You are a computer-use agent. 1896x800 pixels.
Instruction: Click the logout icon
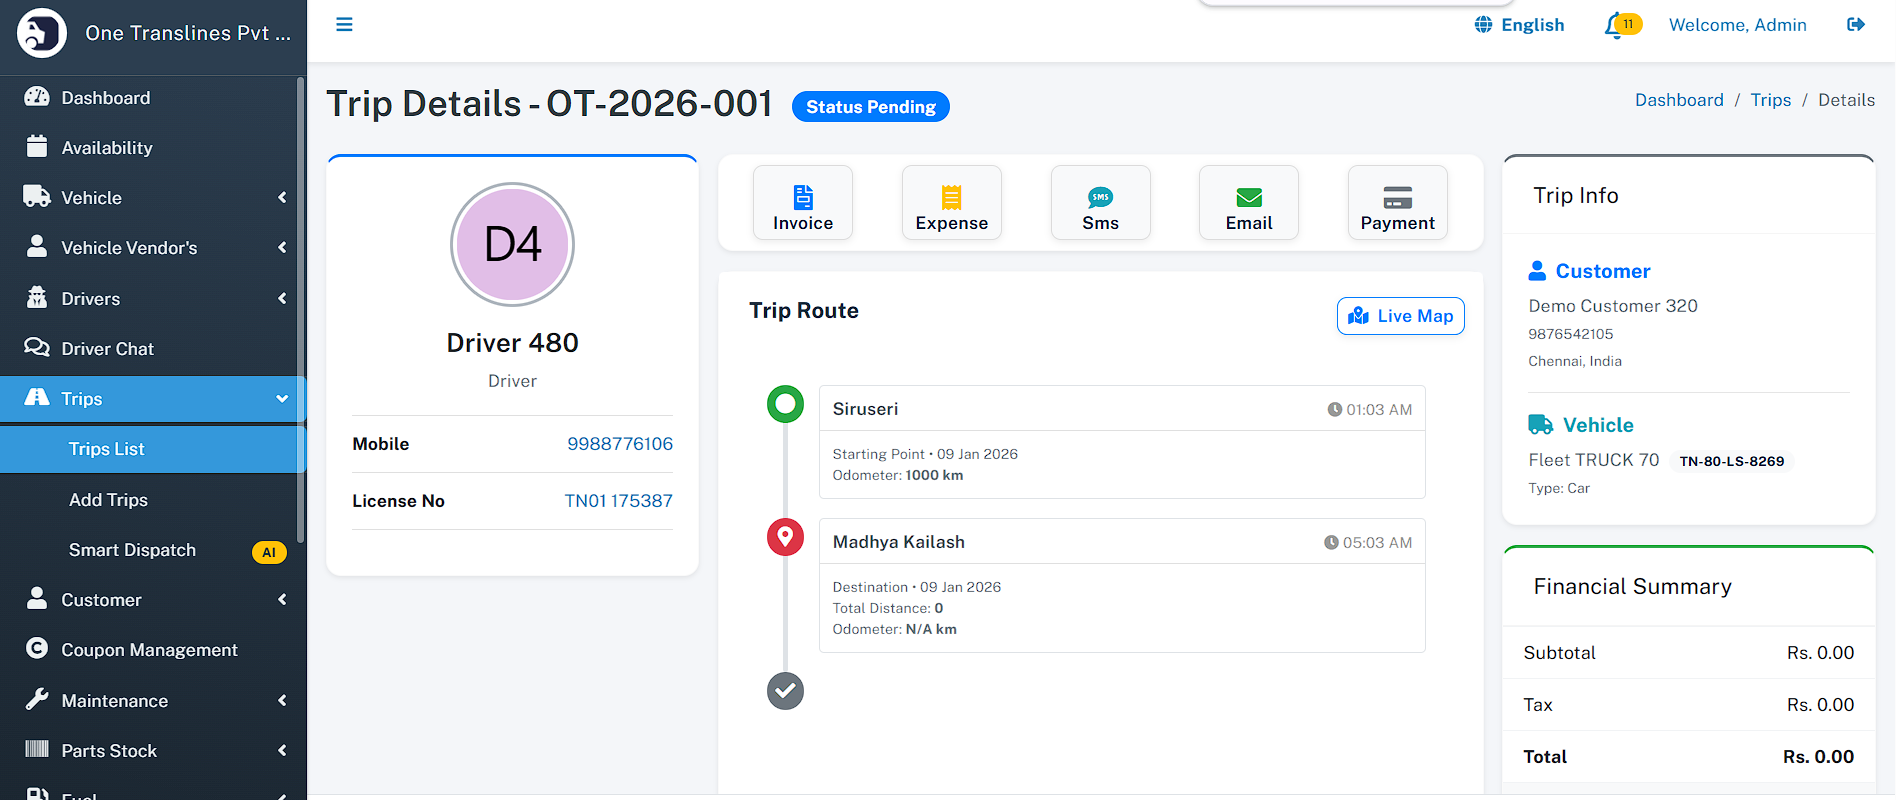[1855, 25]
